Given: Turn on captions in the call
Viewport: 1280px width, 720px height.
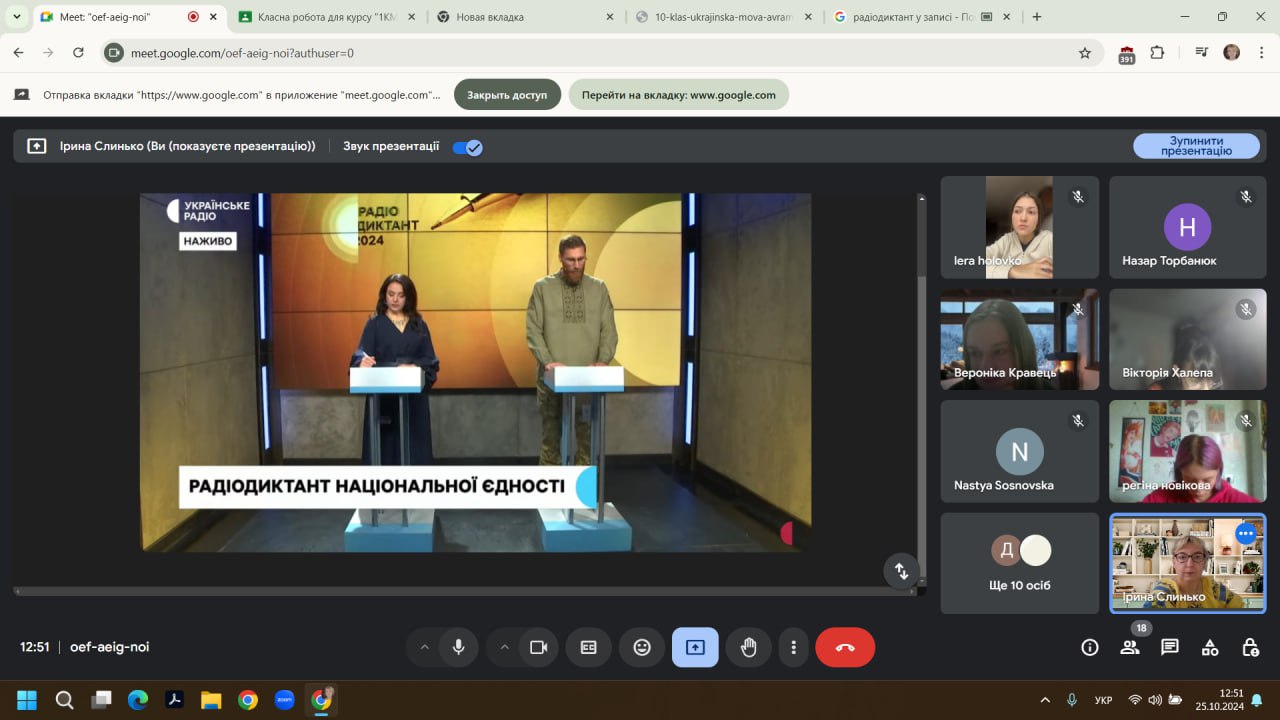Looking at the screenshot, I should [x=589, y=647].
